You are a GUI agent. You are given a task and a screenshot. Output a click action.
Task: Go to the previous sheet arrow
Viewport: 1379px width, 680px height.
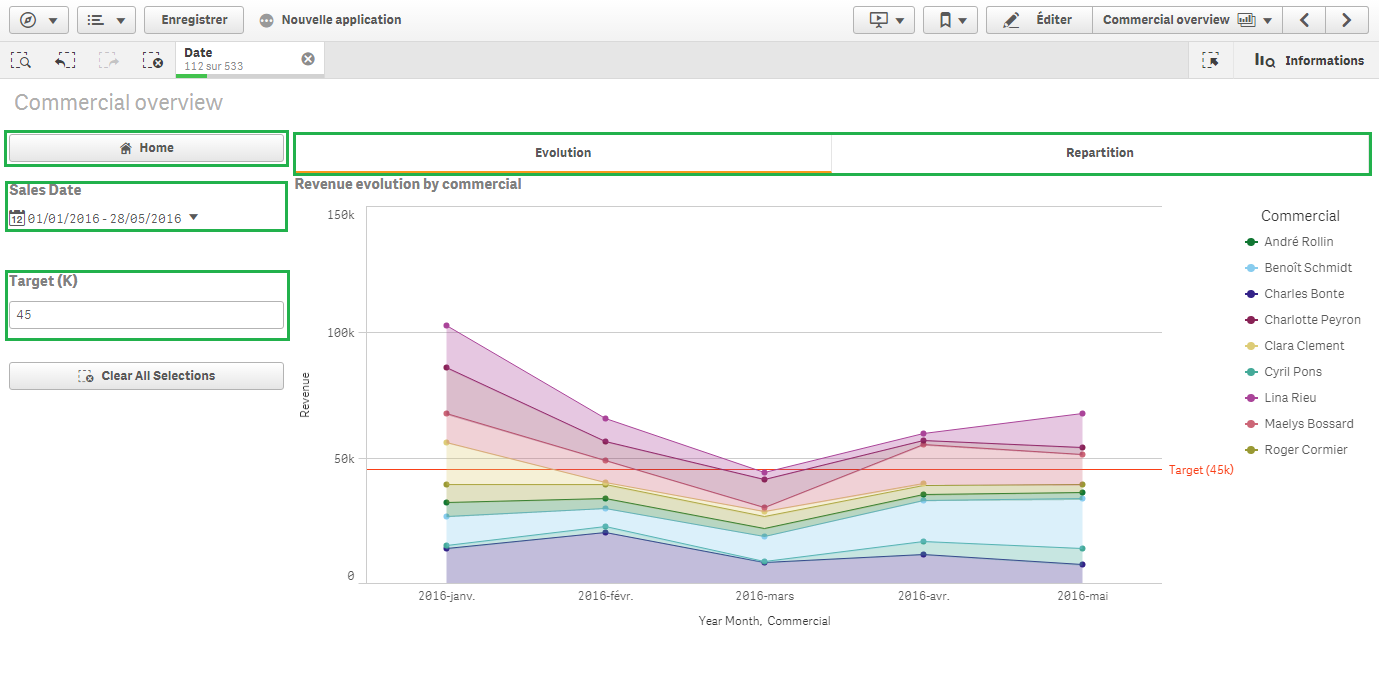(x=1304, y=20)
